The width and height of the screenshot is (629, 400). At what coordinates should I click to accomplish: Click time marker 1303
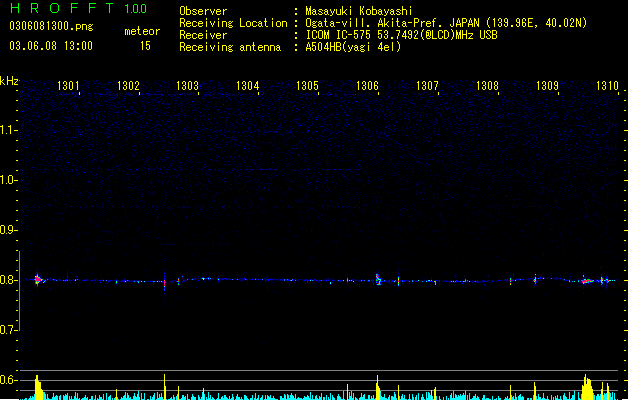(187, 85)
